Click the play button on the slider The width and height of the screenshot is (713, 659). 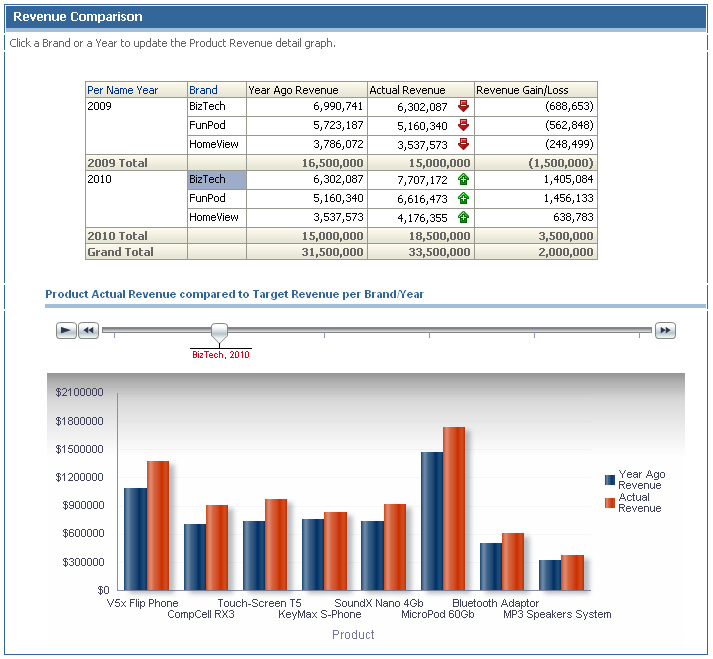pos(66,330)
